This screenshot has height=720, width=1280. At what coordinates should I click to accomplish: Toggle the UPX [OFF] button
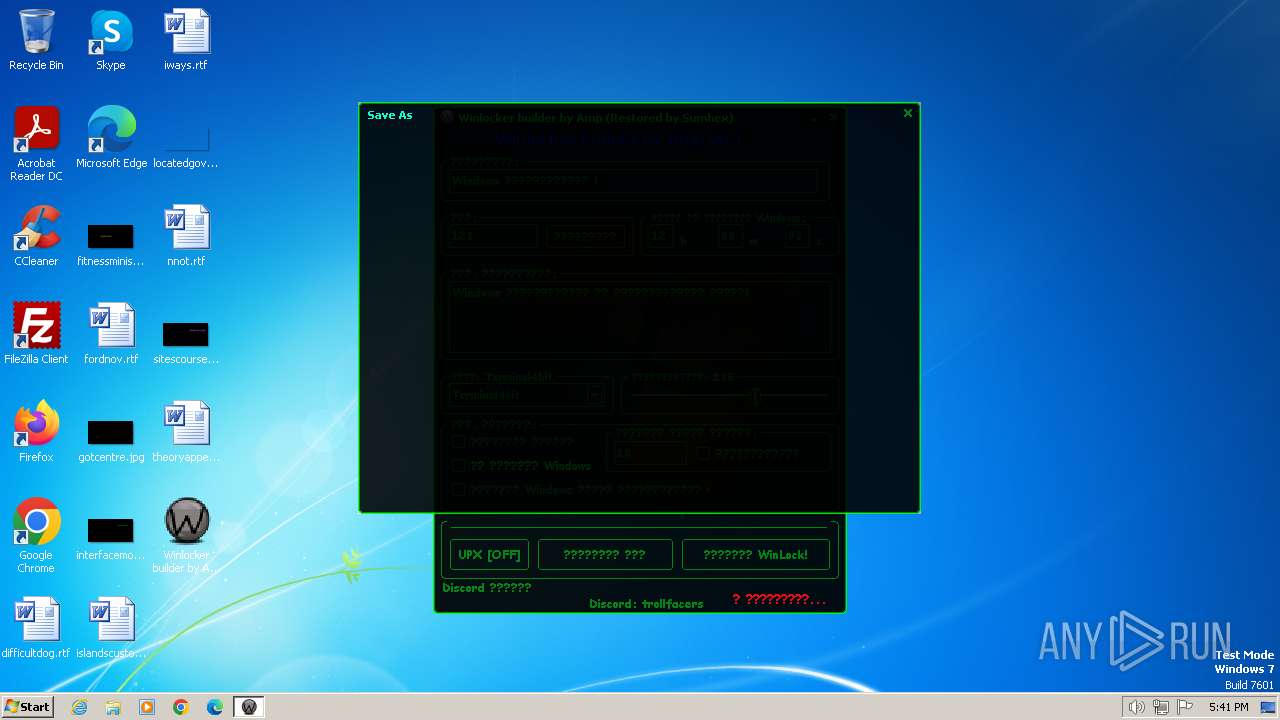coord(489,554)
